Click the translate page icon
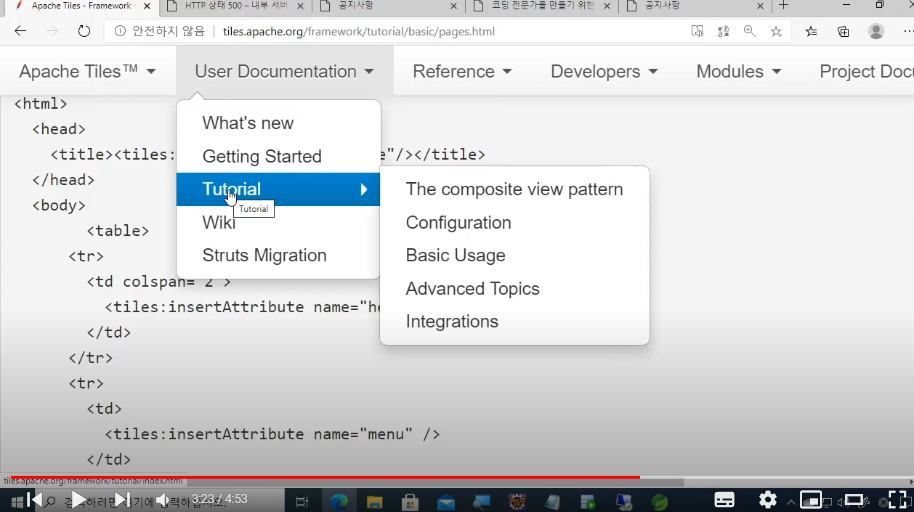This screenshot has width=914, height=512. (723, 31)
